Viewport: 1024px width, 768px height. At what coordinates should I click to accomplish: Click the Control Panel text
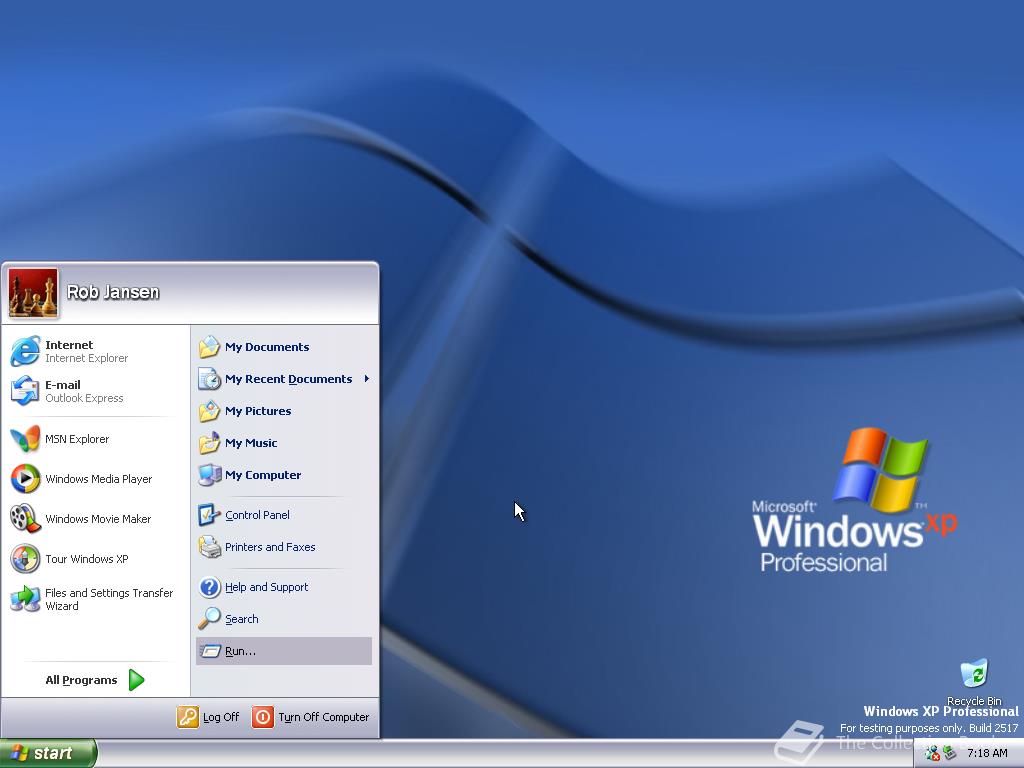tap(257, 515)
